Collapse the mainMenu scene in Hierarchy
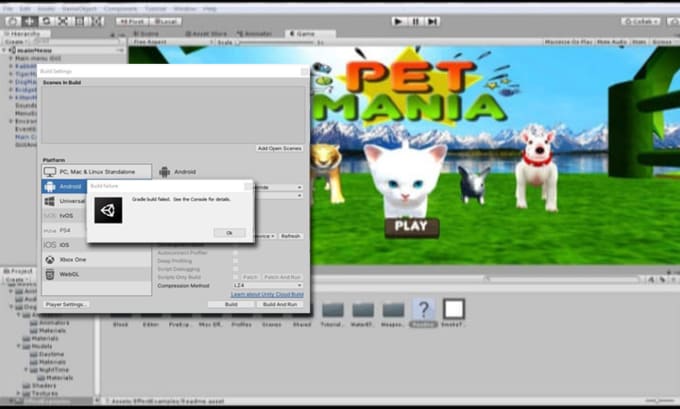This screenshot has height=409, width=680. [x=4, y=50]
